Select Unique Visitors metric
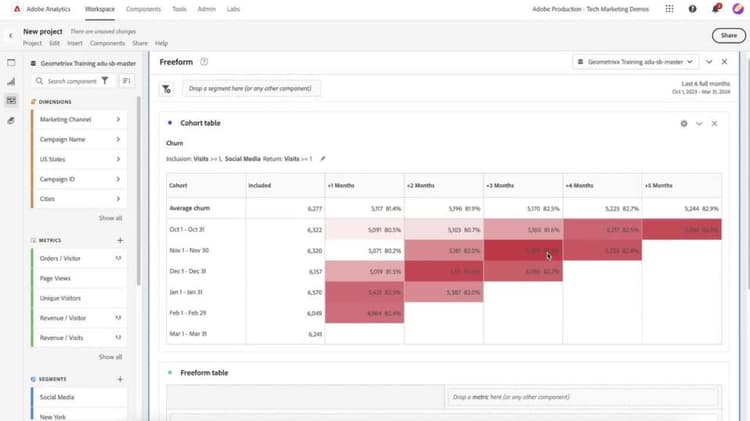Viewport: 750px width, 421px height. coord(79,298)
